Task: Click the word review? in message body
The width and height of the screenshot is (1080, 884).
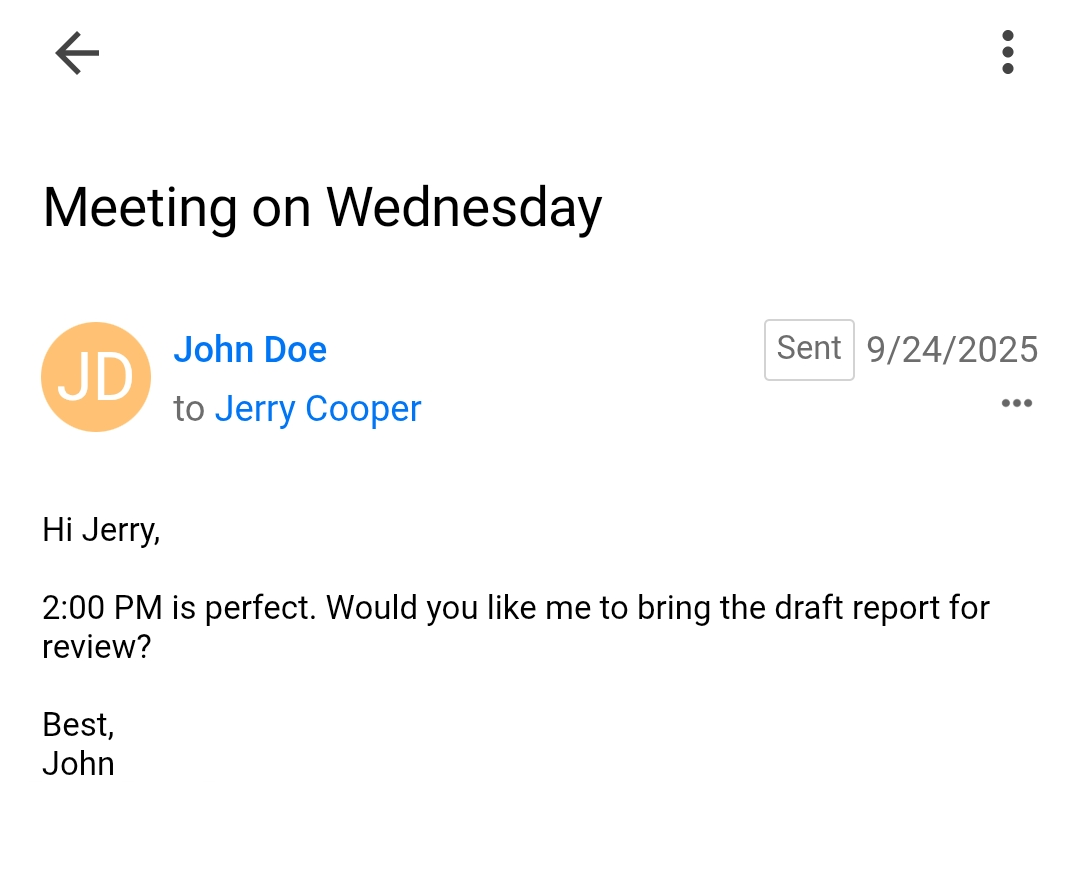Action: [x=96, y=646]
